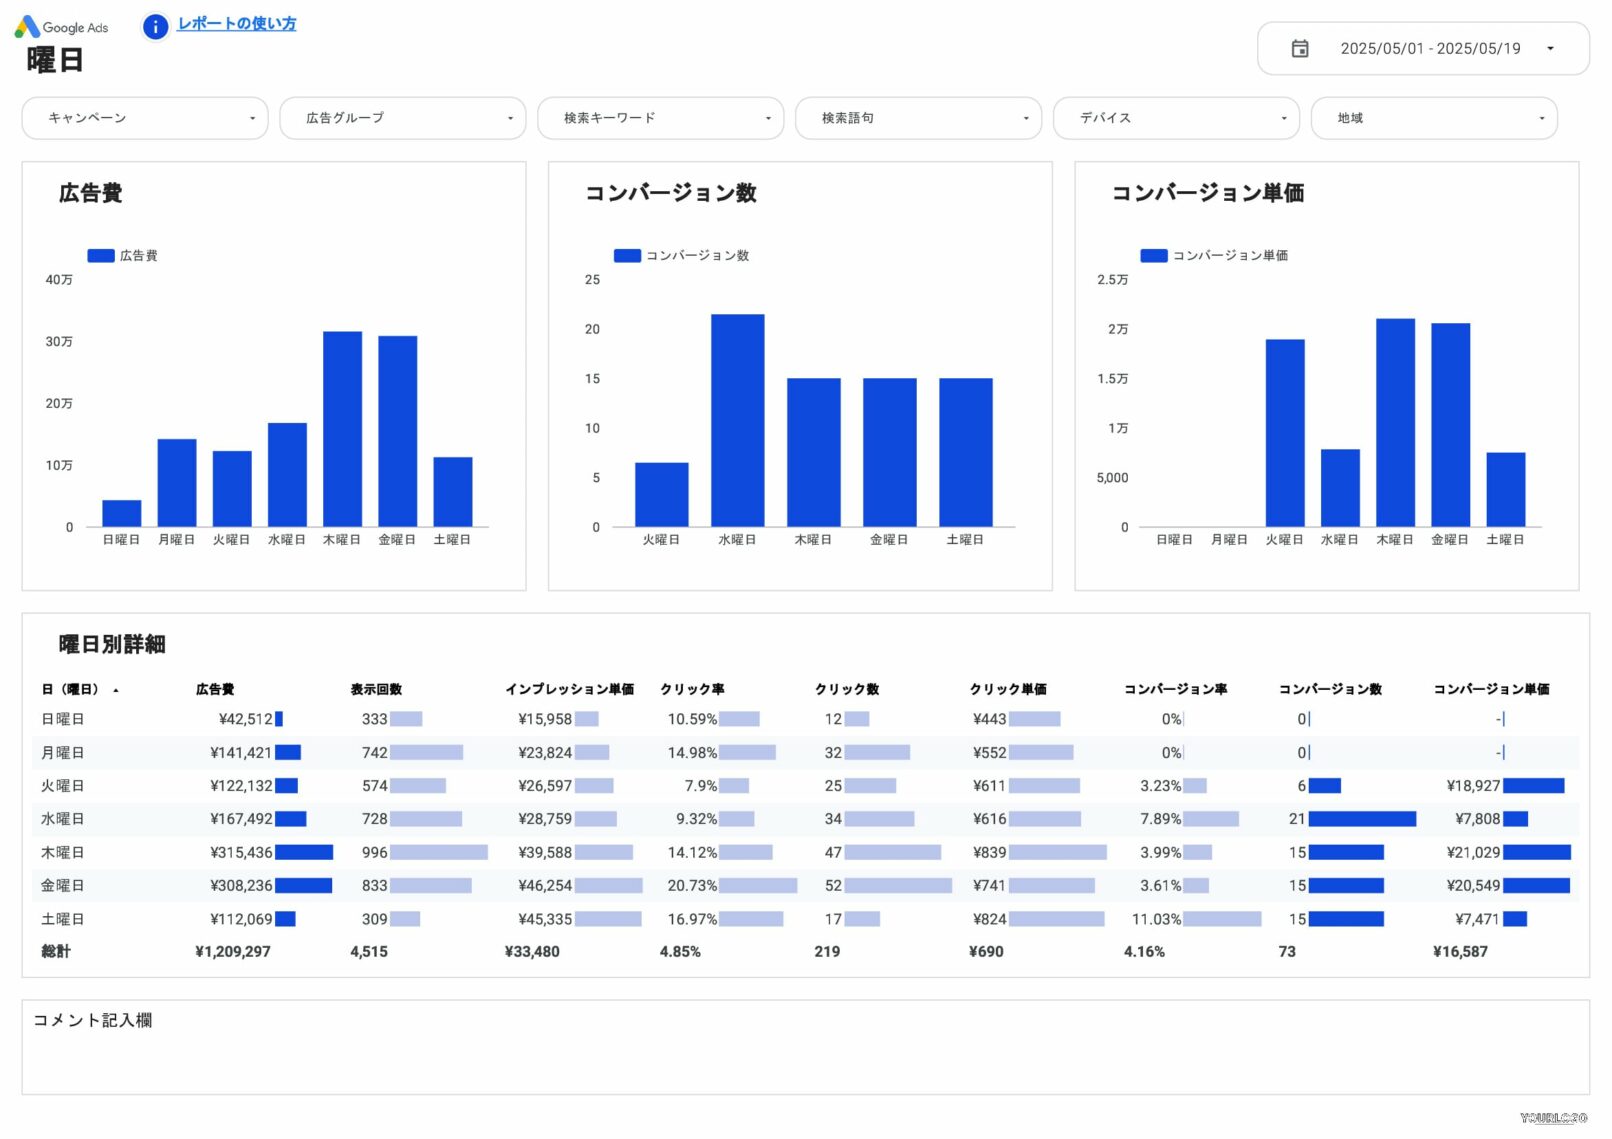
Task: Select the 水曜日 bar in コンバージョン数 chart
Action: click(x=737, y=420)
